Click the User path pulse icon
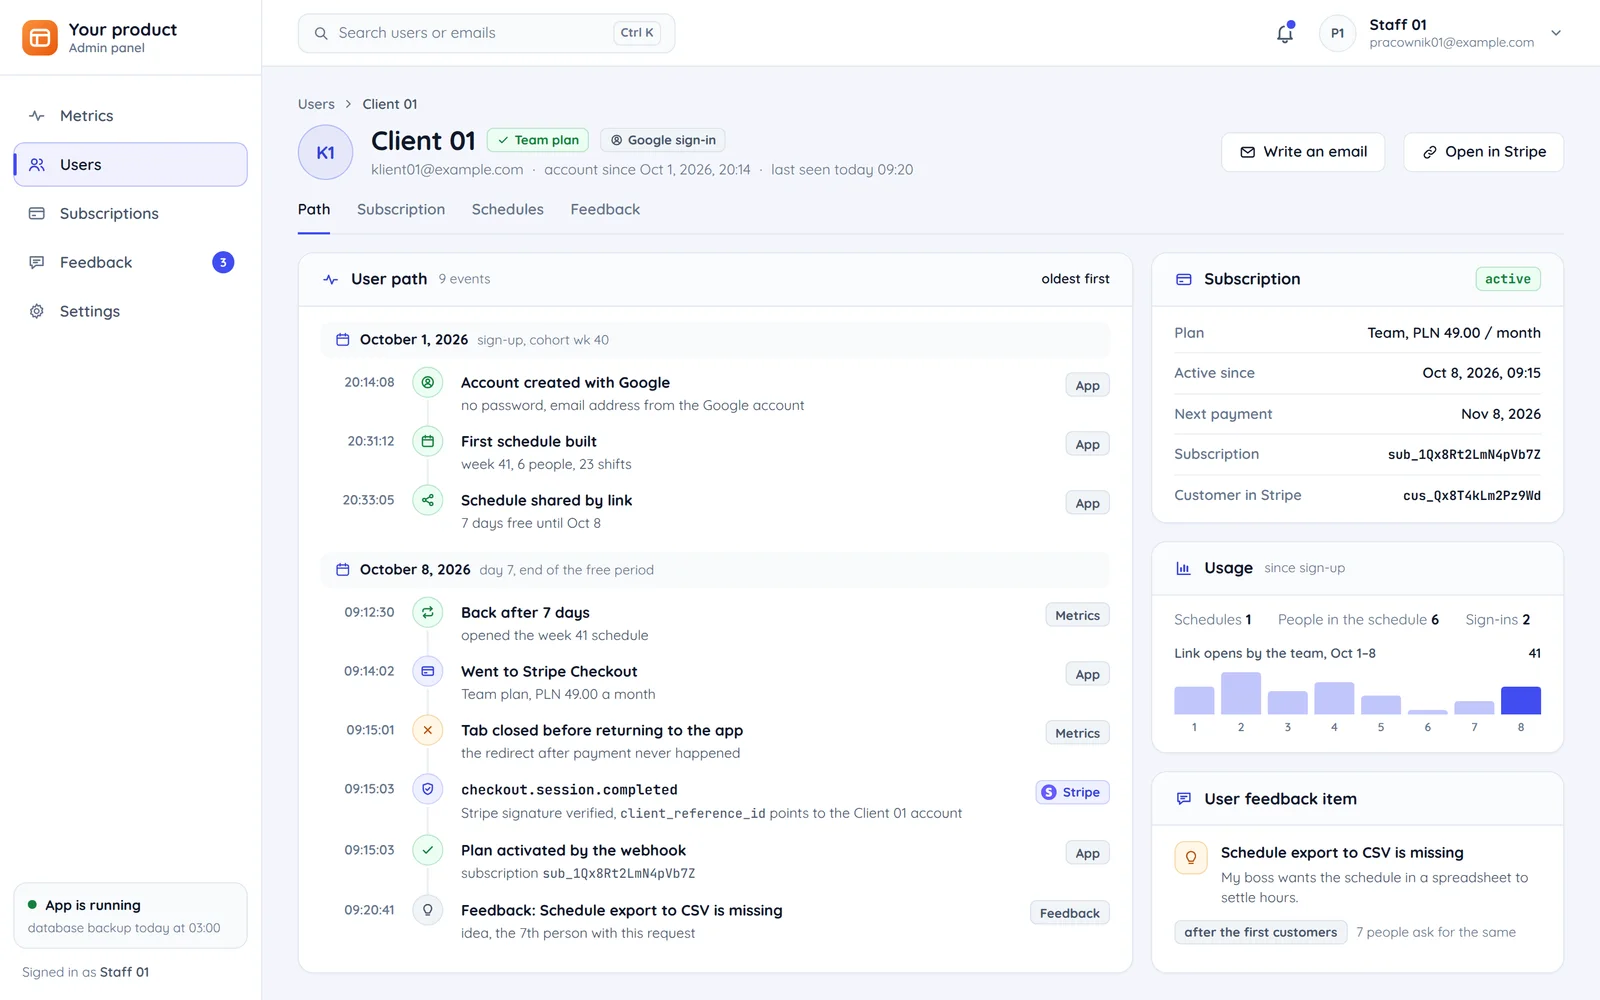Viewport: 1600px width, 1000px height. point(331,279)
